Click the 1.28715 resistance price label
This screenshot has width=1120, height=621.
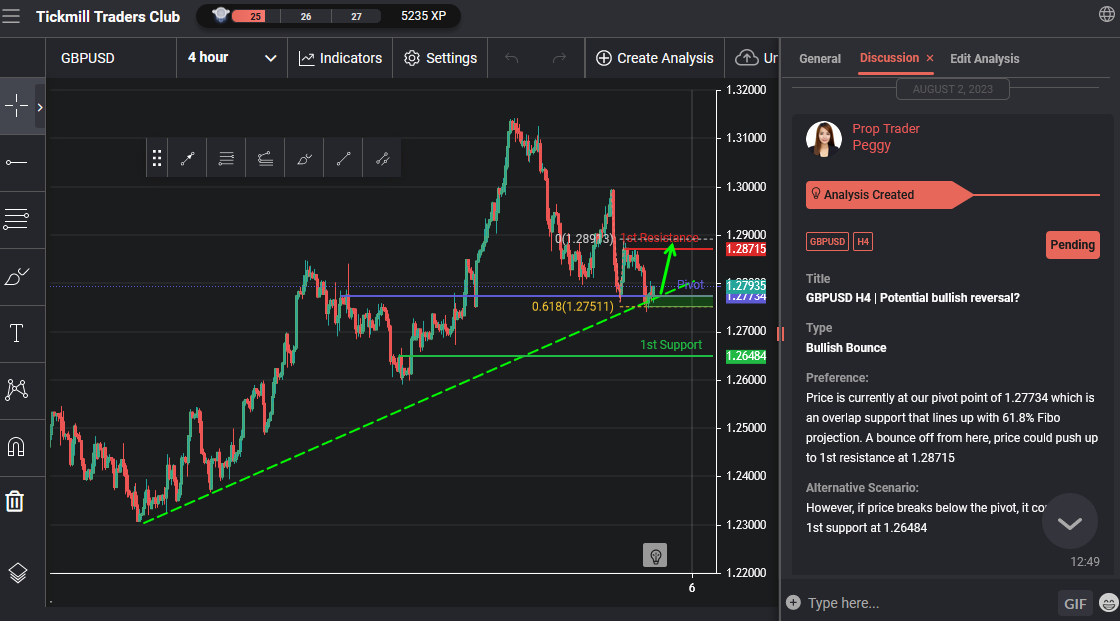[746, 249]
